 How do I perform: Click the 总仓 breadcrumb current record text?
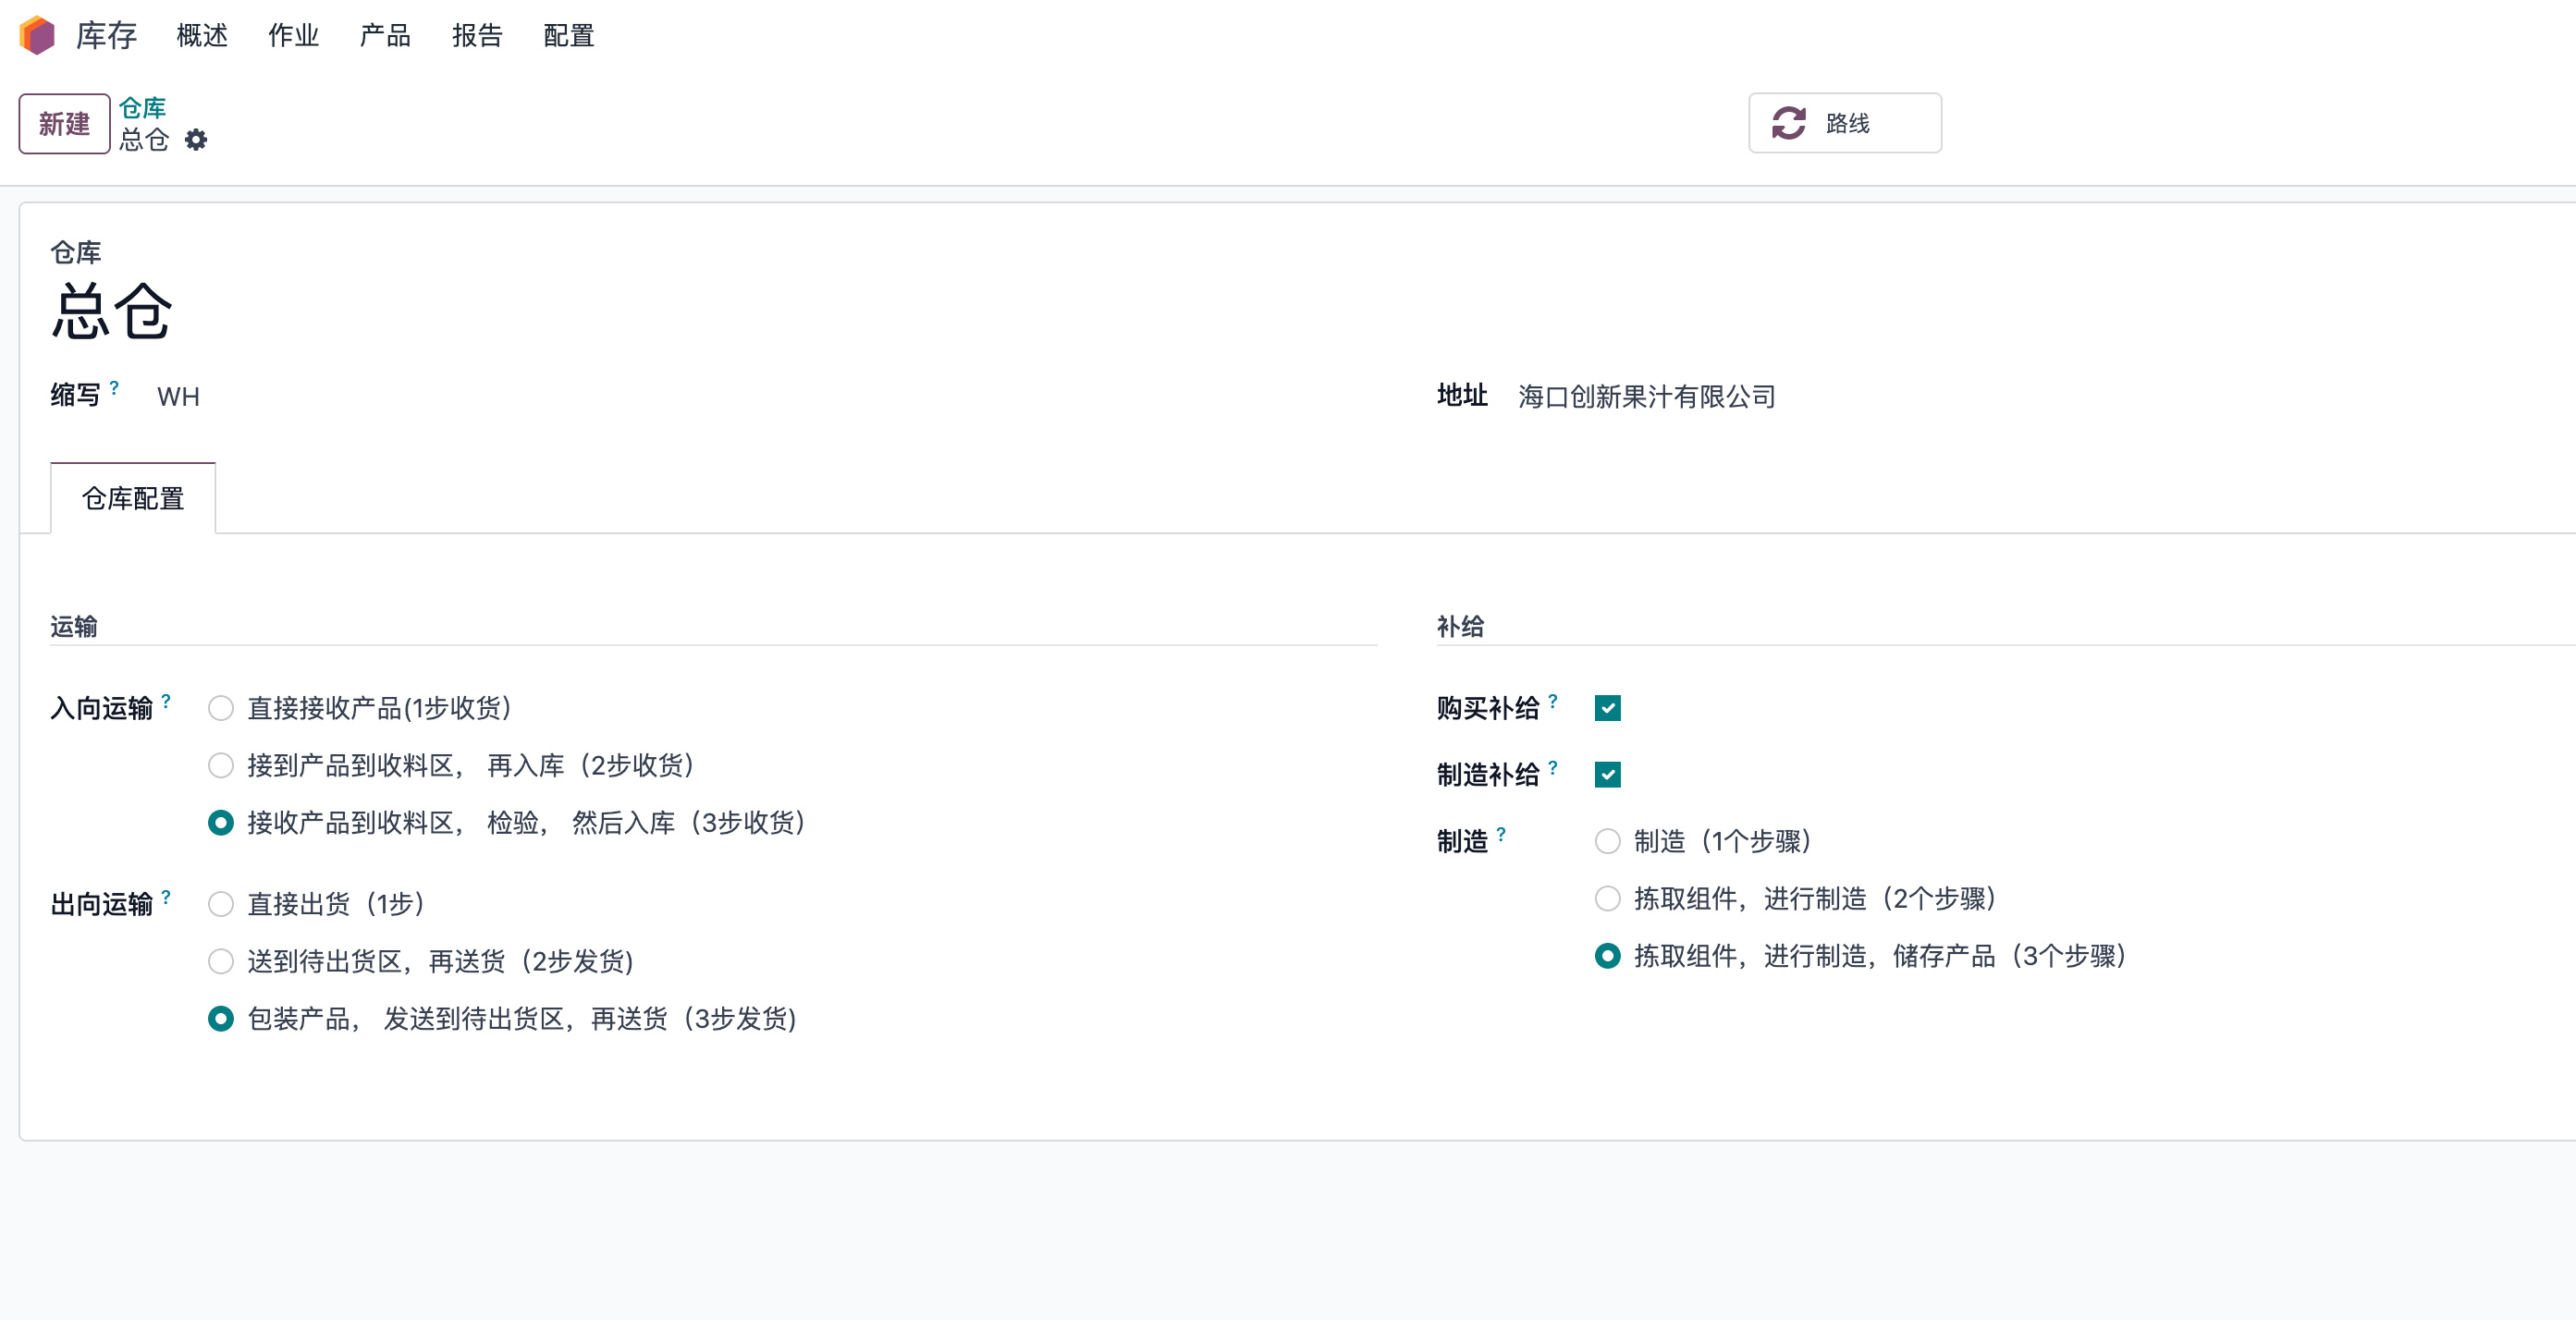point(144,140)
